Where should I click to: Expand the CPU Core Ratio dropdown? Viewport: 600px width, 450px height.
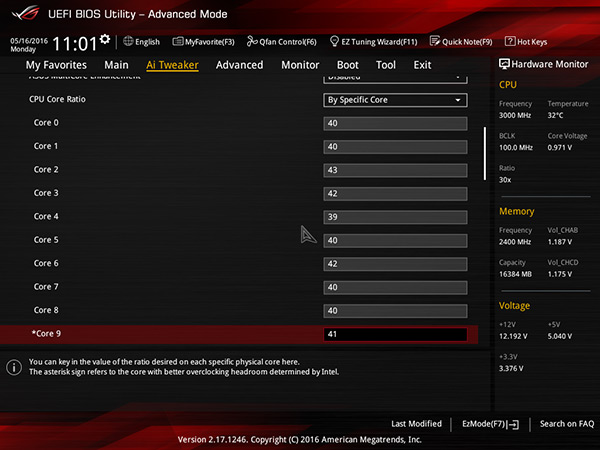click(395, 100)
